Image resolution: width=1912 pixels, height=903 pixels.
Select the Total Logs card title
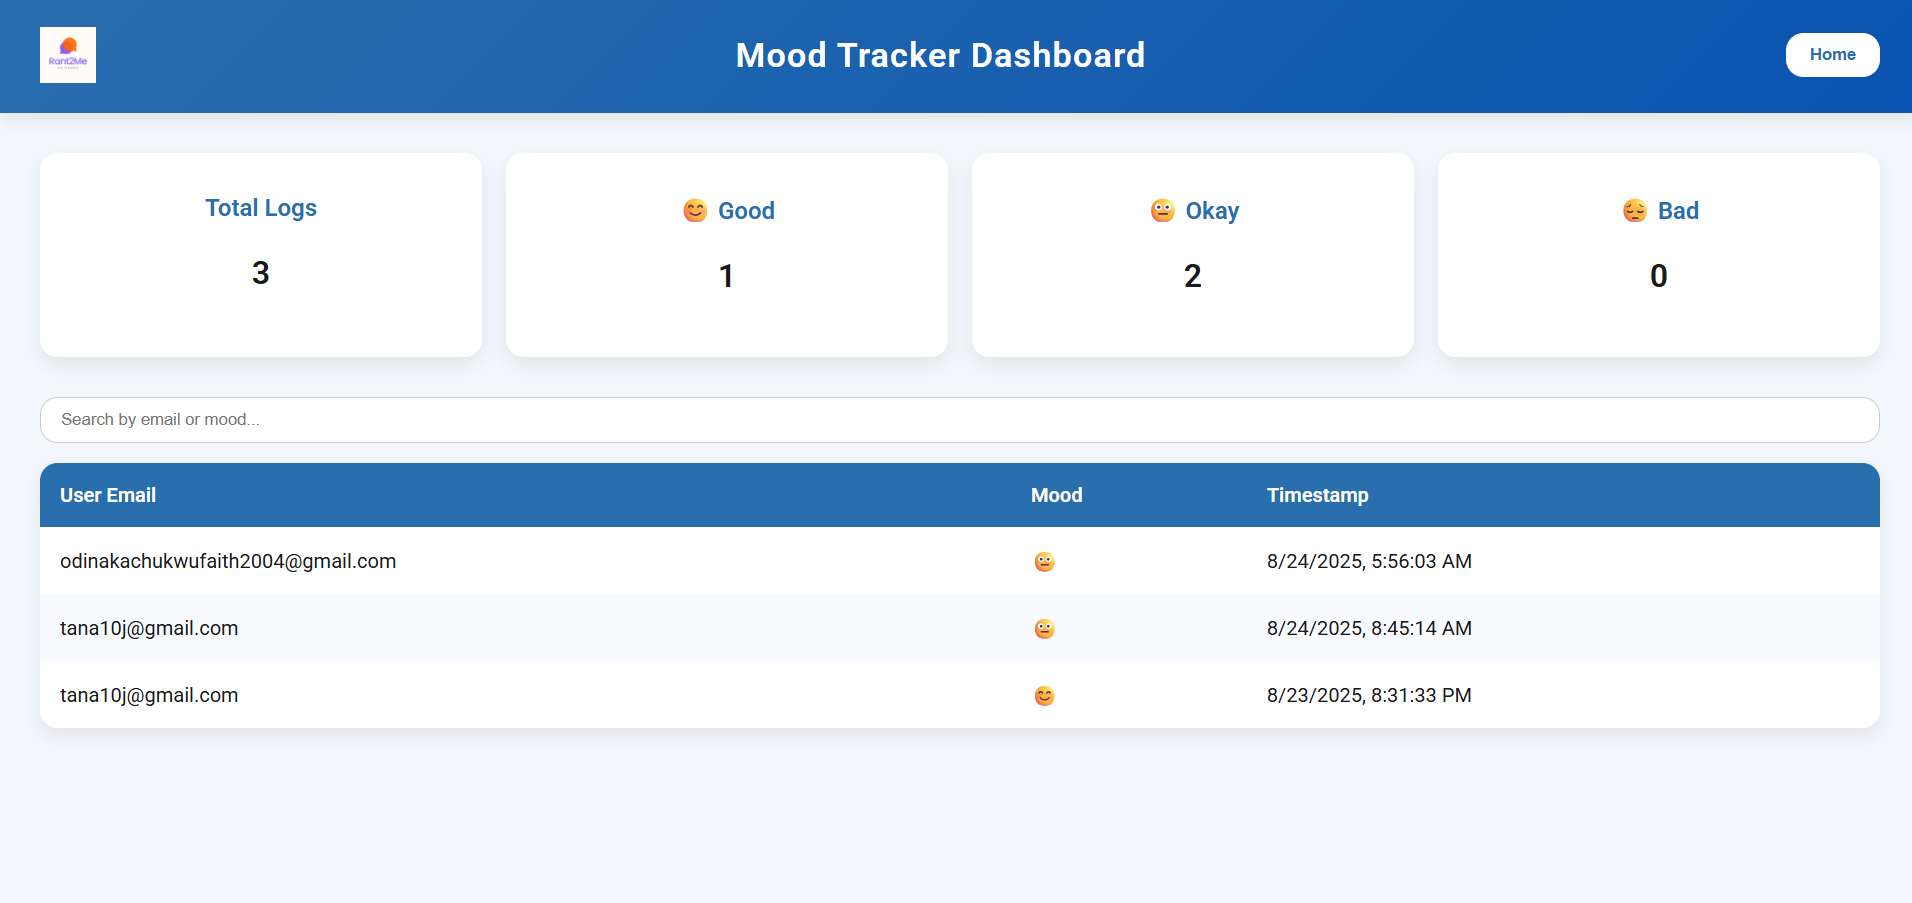[261, 208]
